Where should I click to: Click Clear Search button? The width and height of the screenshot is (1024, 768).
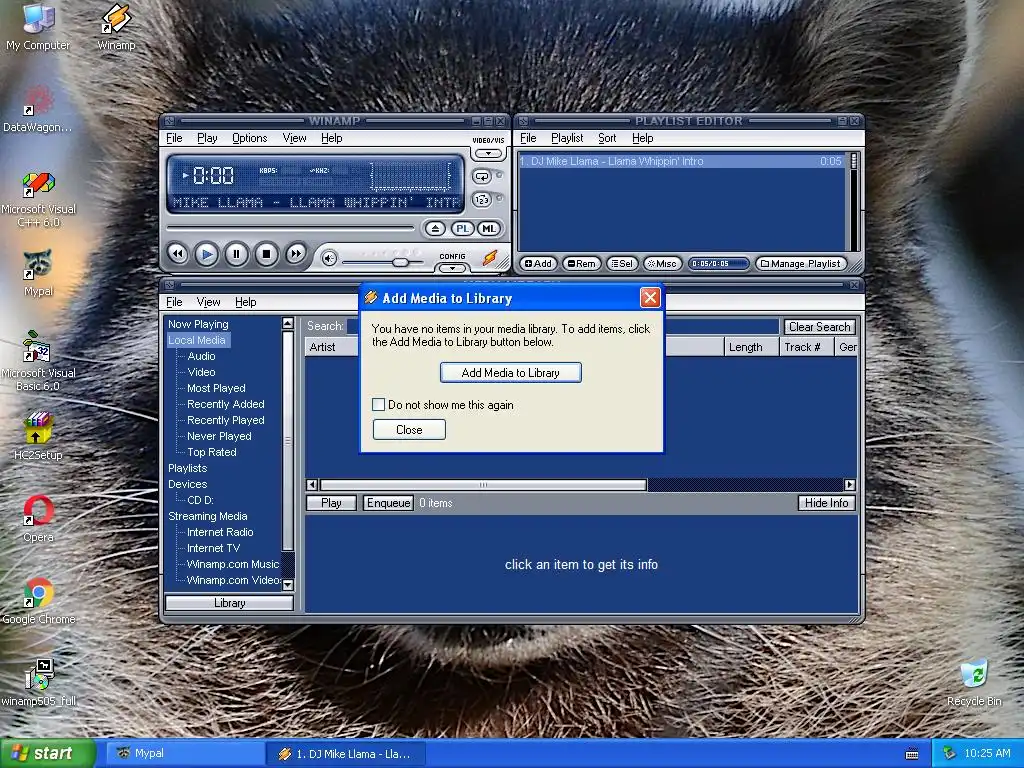(x=820, y=327)
